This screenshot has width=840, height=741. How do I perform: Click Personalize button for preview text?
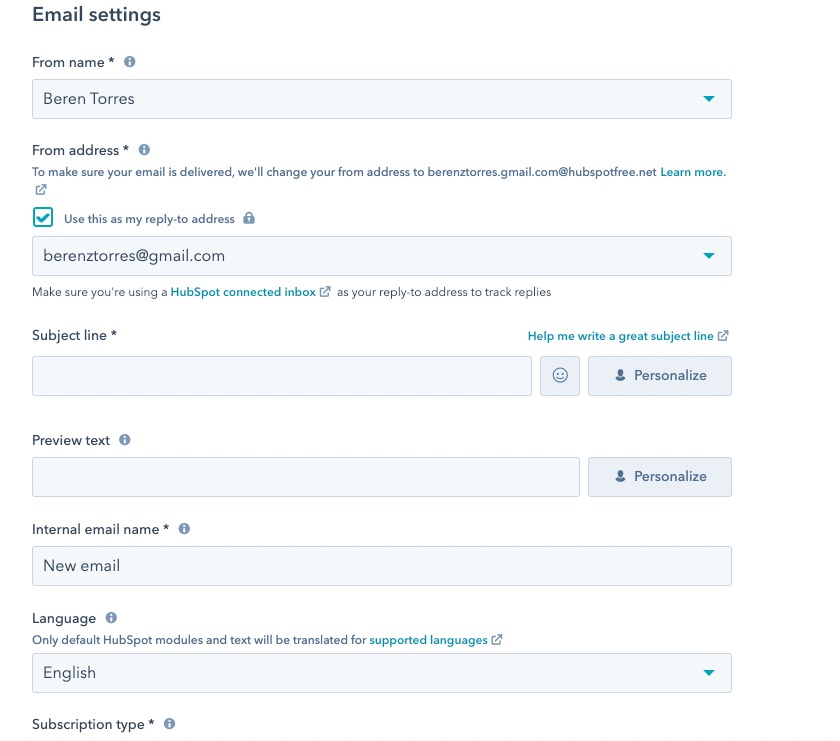click(660, 477)
